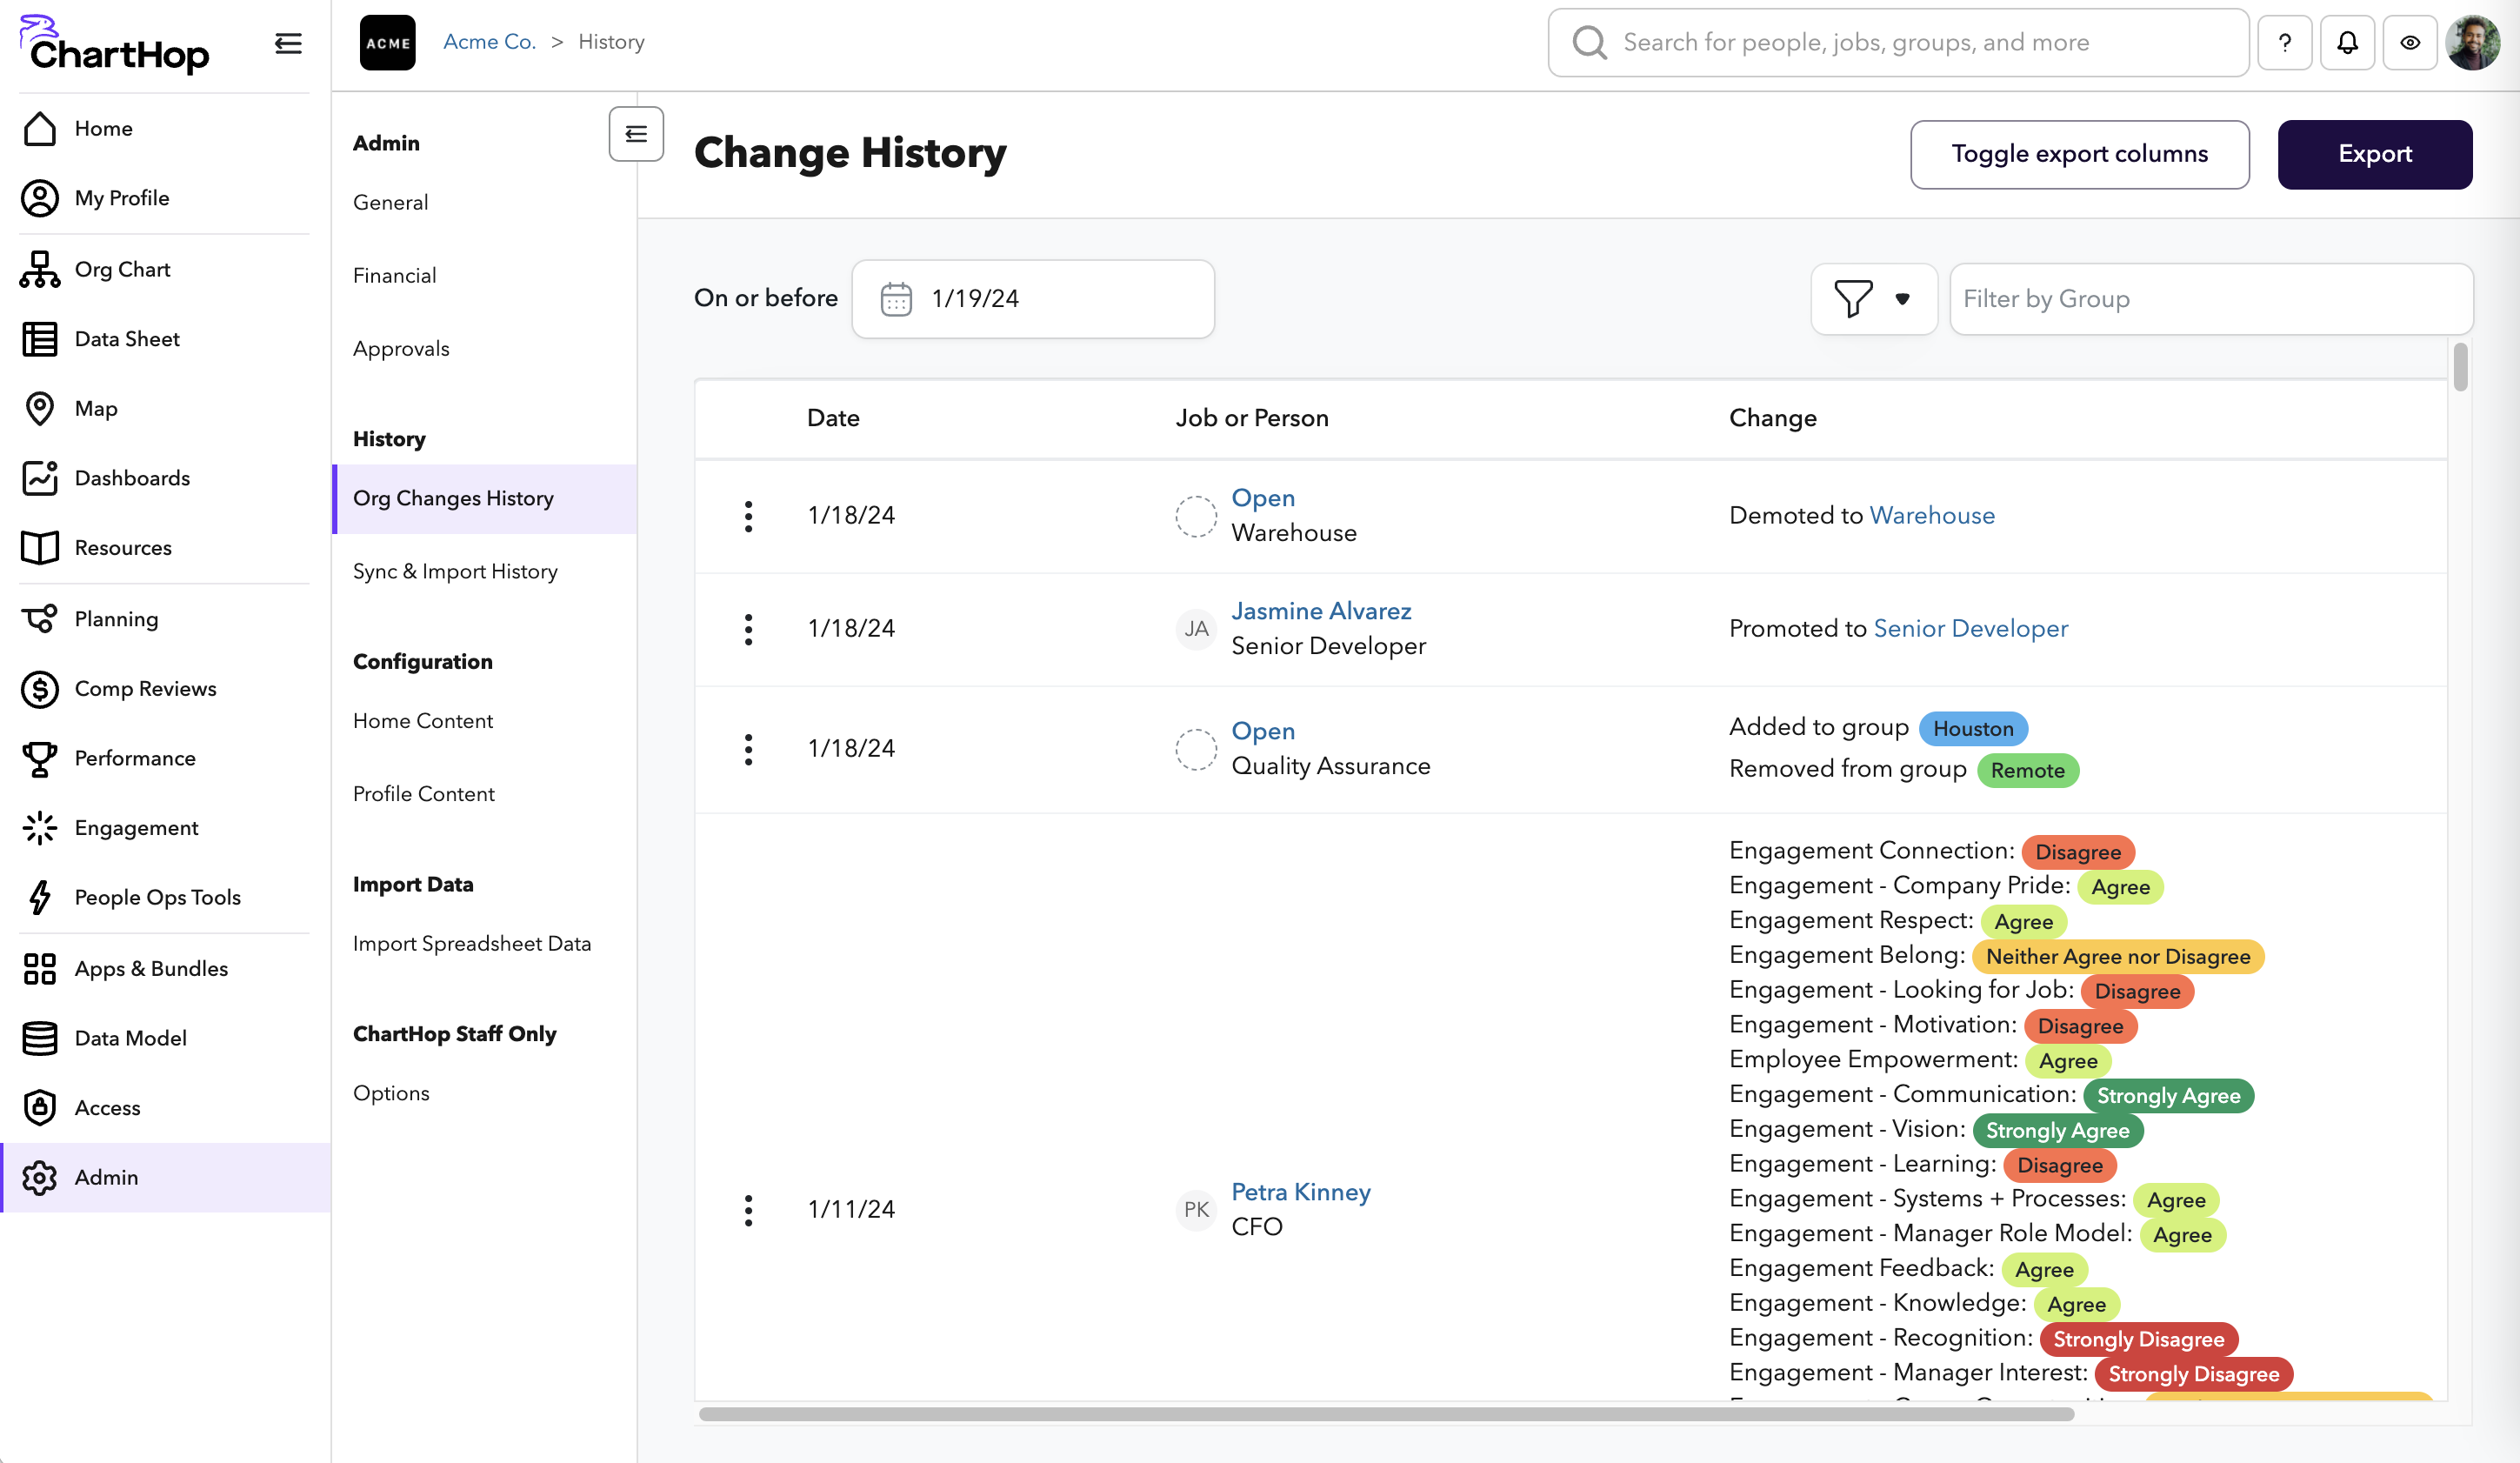
Task: Collapse the Admin settings panel
Action: (x=636, y=134)
